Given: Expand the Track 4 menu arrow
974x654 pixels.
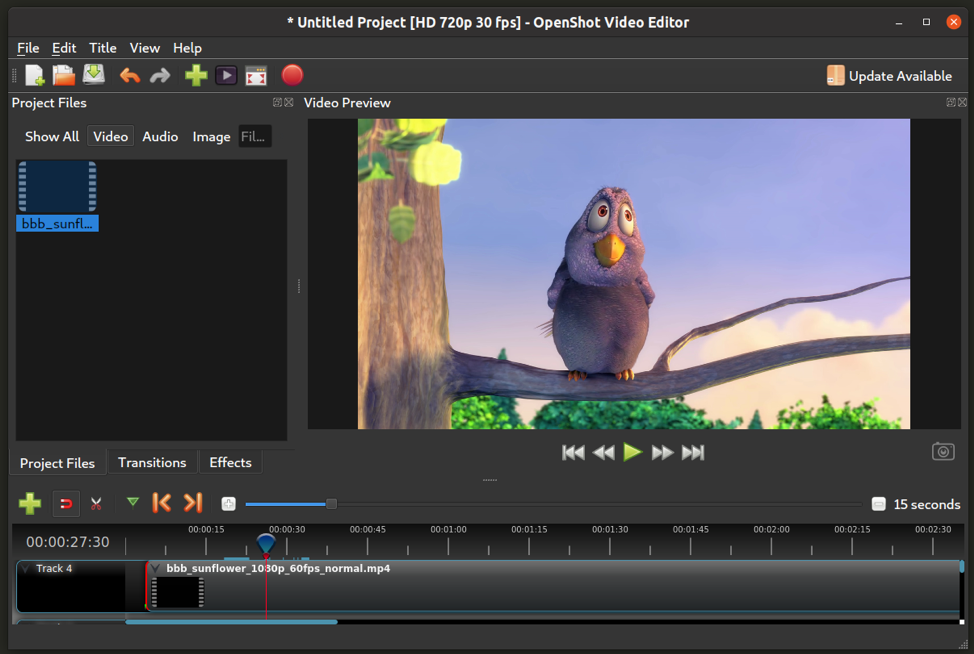Looking at the screenshot, I should [26, 569].
